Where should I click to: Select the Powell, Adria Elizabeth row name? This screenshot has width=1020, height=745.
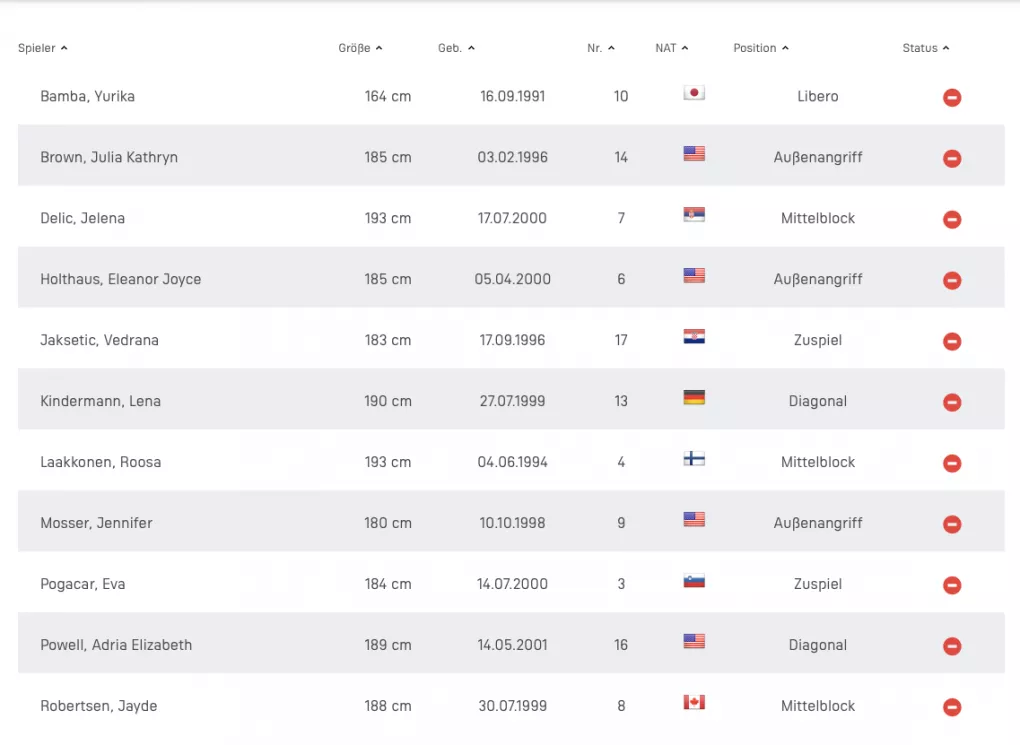pyautogui.click(x=116, y=645)
